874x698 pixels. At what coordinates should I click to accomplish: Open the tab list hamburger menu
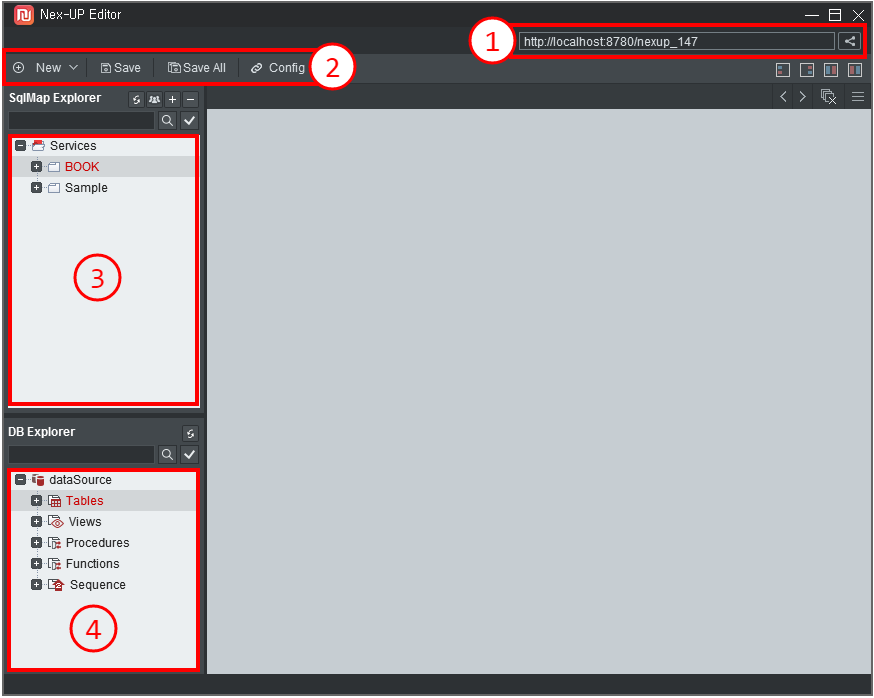[x=858, y=96]
